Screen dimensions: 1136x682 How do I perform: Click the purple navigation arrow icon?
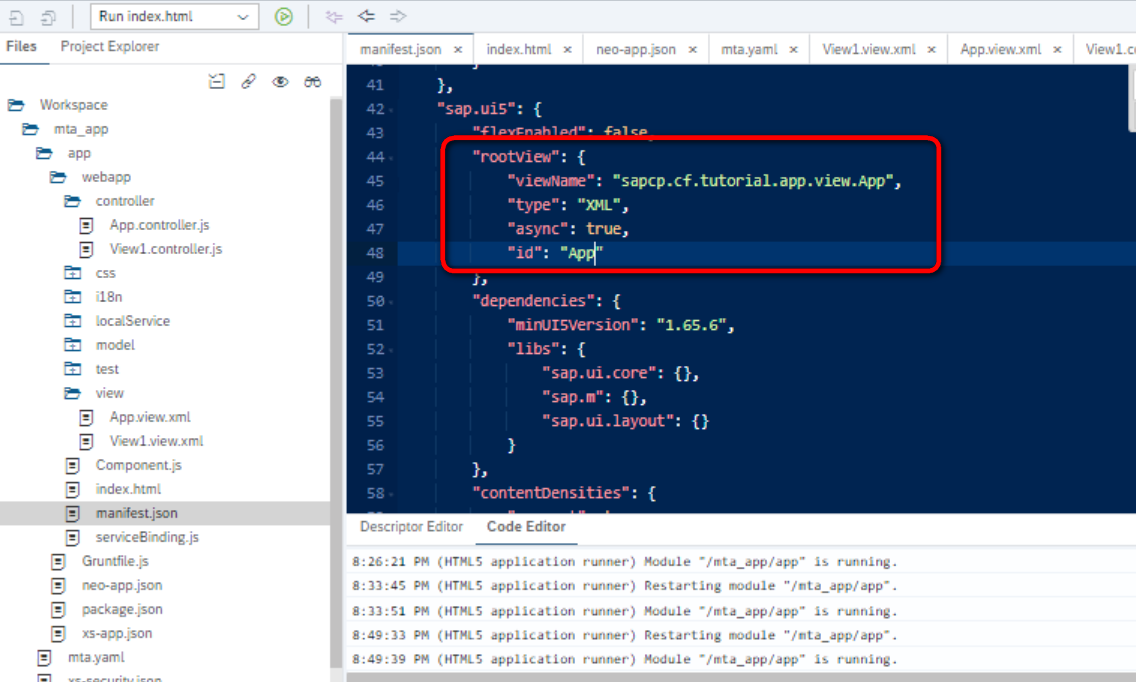tap(333, 16)
